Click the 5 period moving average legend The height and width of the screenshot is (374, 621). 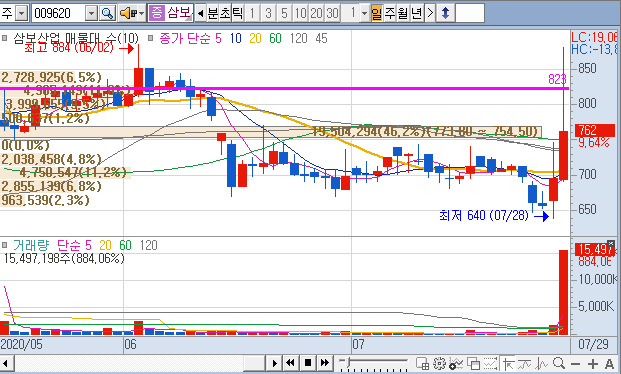pyautogui.click(x=218, y=38)
